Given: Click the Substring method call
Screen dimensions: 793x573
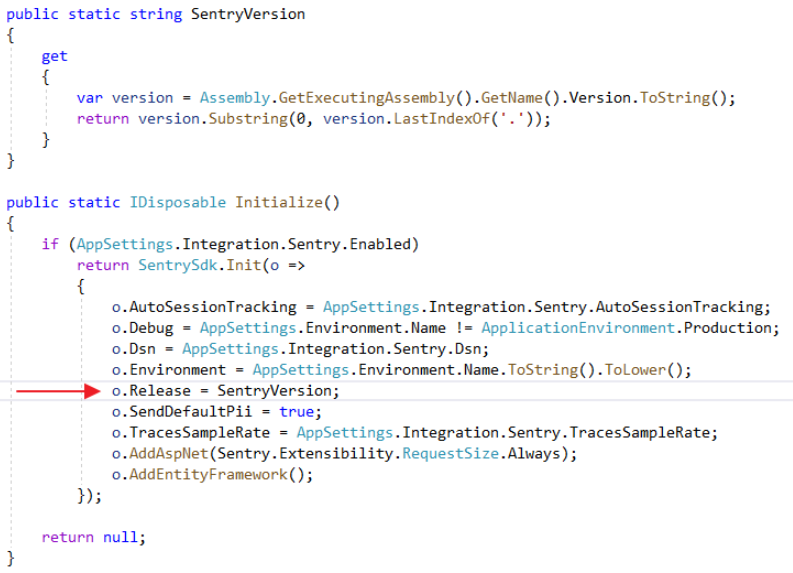Looking at the screenshot, I should 248,119.
